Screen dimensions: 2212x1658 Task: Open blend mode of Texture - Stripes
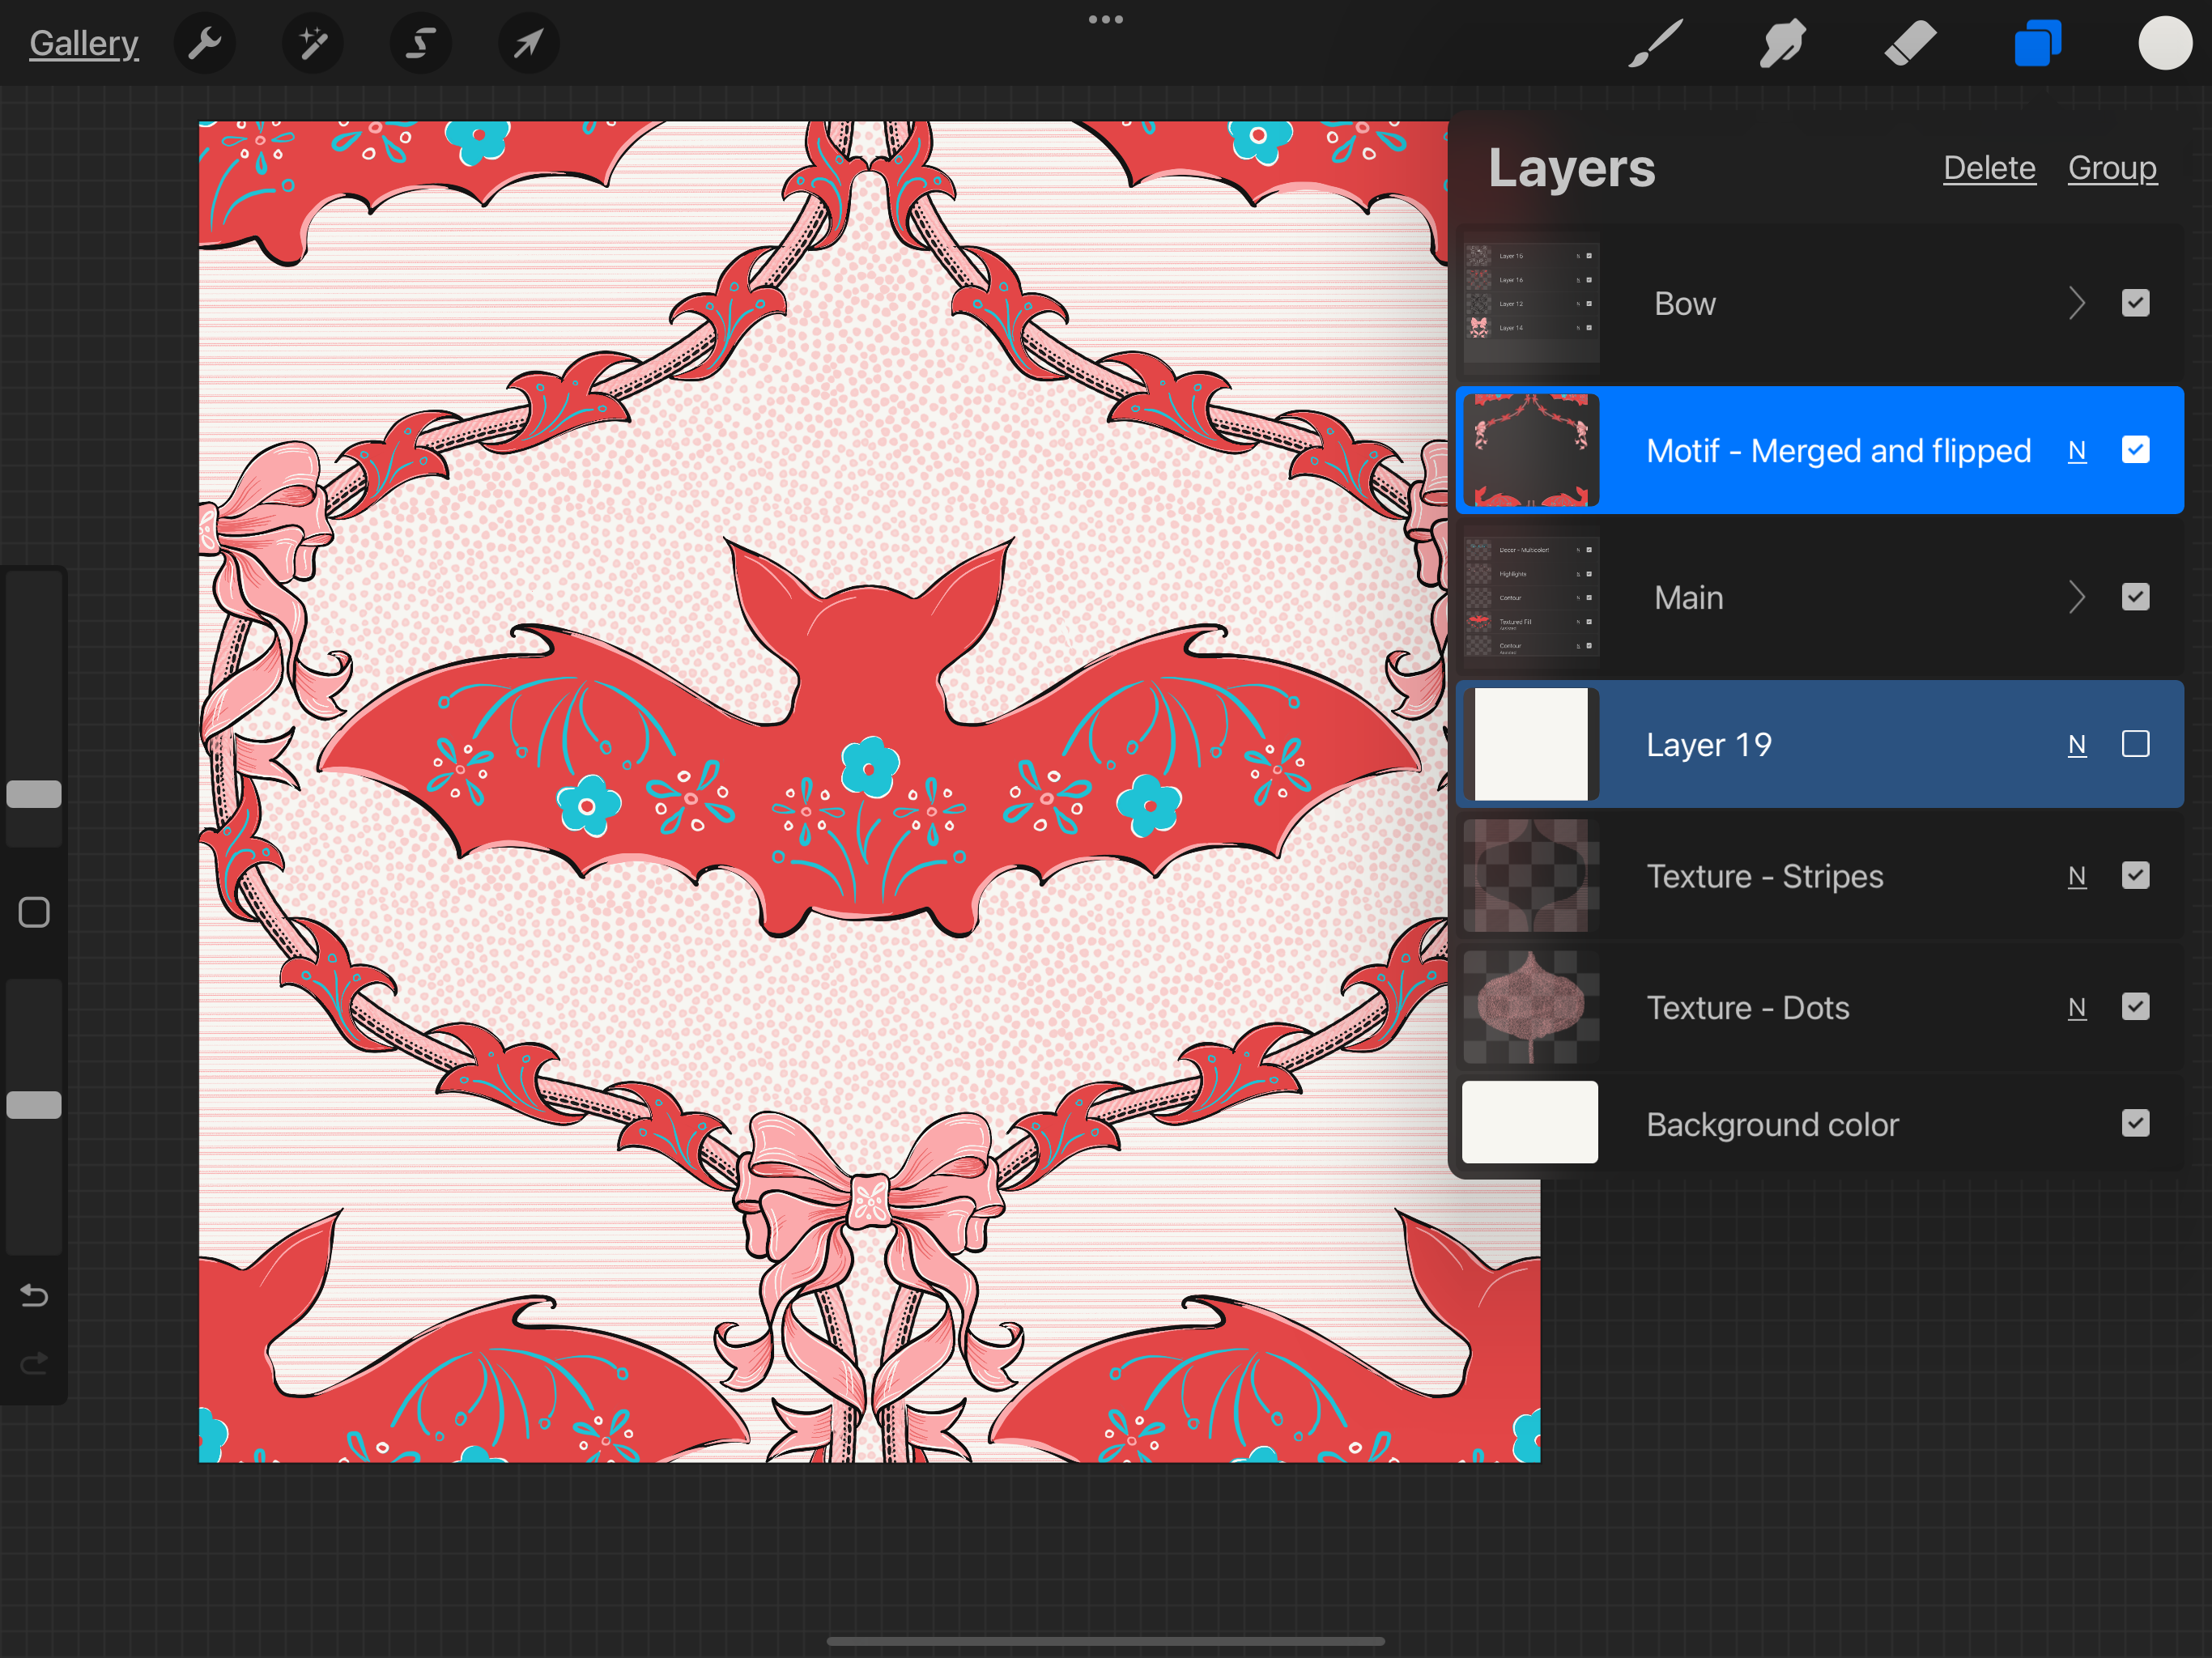click(2077, 877)
